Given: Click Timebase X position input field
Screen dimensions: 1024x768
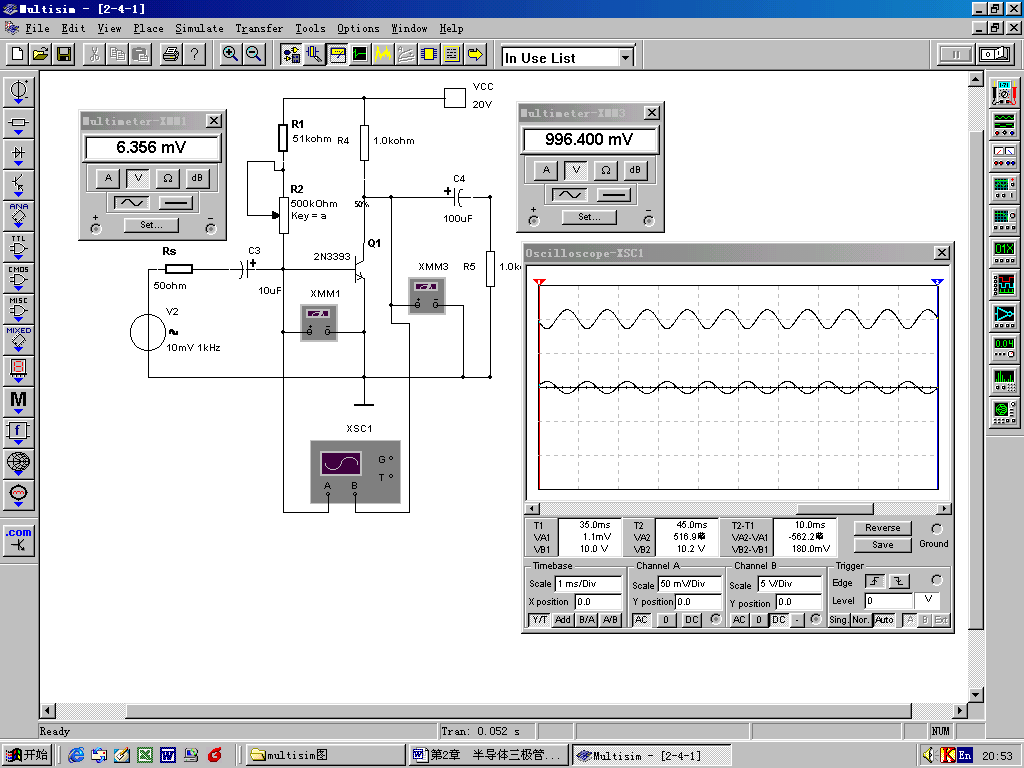Looking at the screenshot, I should 598,601.
